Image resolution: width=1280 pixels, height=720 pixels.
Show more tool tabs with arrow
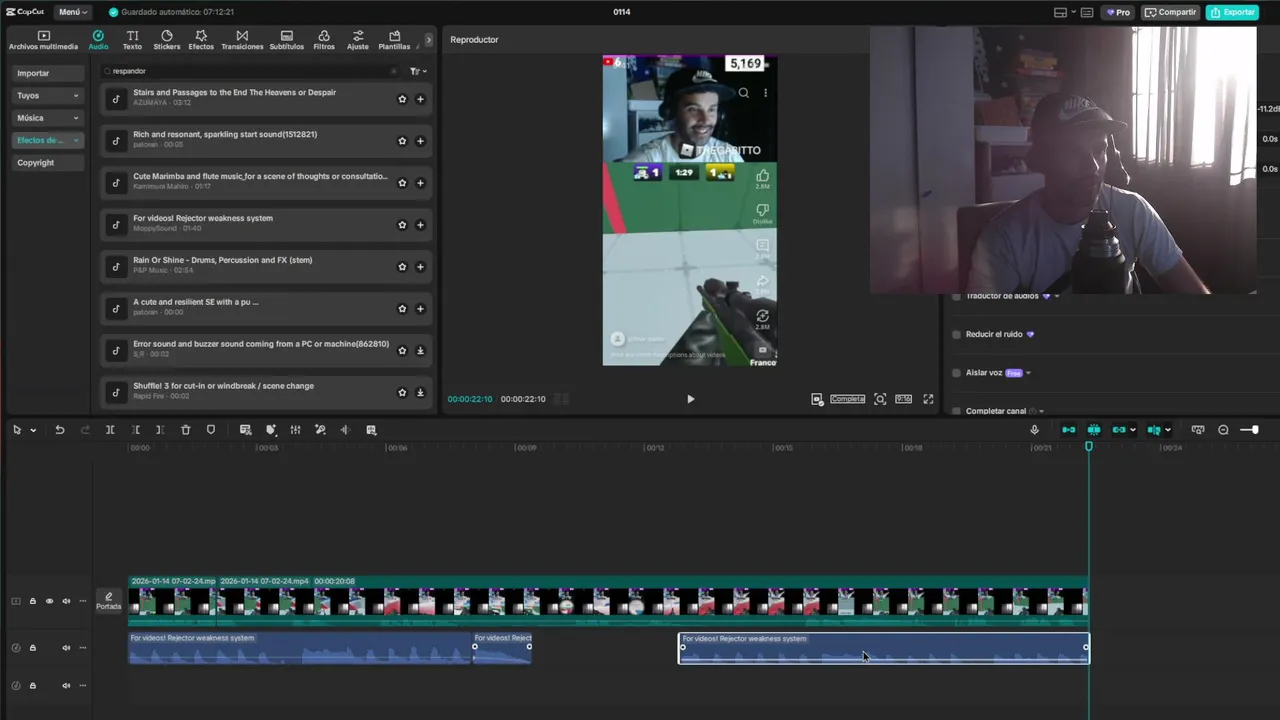click(x=429, y=40)
